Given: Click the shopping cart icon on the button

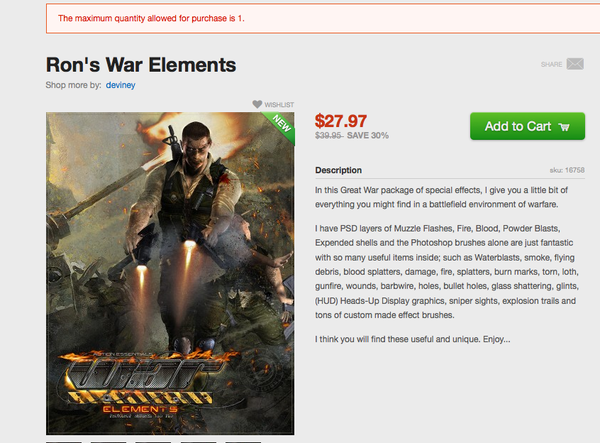Looking at the screenshot, I should click(x=565, y=127).
